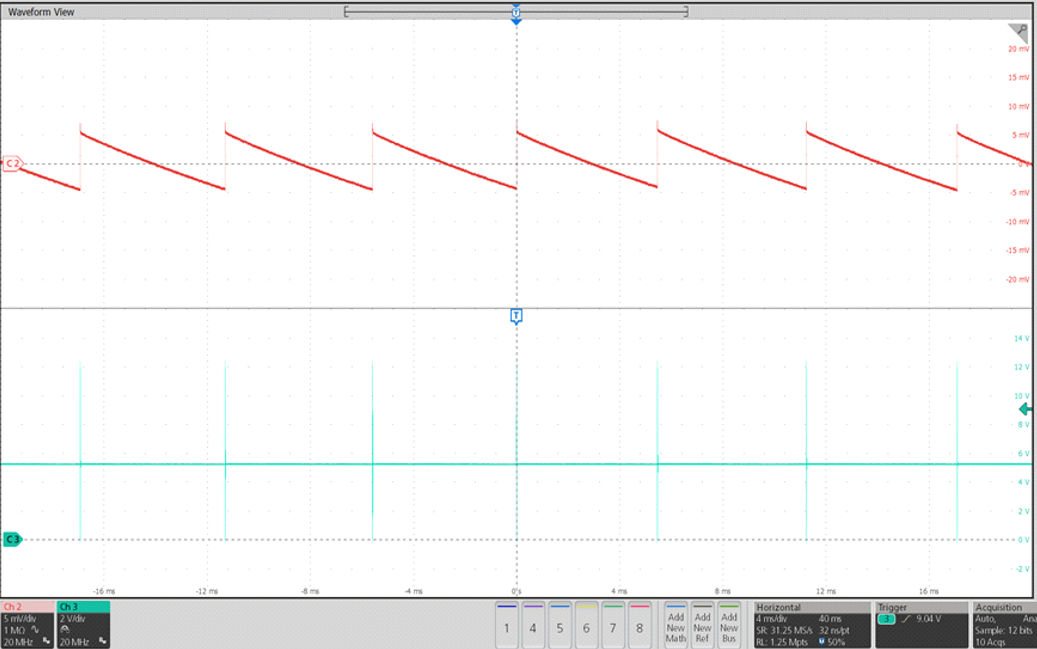Click the T marker on the lower waveform slice

[516, 316]
